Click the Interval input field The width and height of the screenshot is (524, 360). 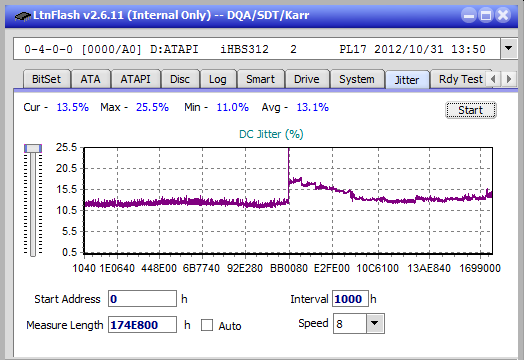pos(350,298)
